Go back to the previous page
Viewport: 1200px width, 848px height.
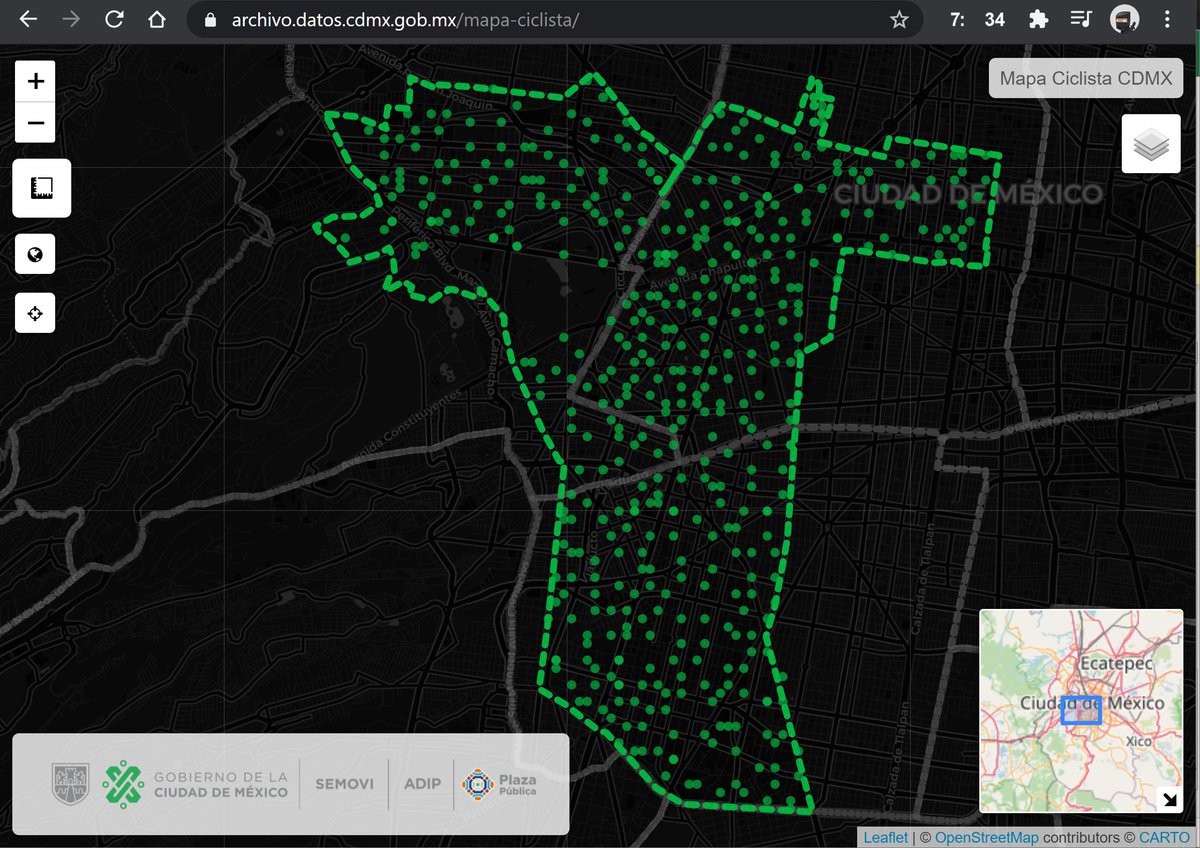coord(28,19)
